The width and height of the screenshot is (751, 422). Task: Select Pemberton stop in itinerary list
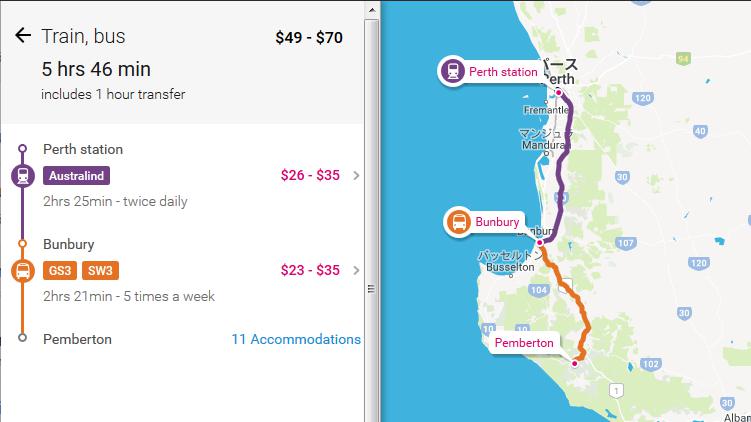coord(77,339)
